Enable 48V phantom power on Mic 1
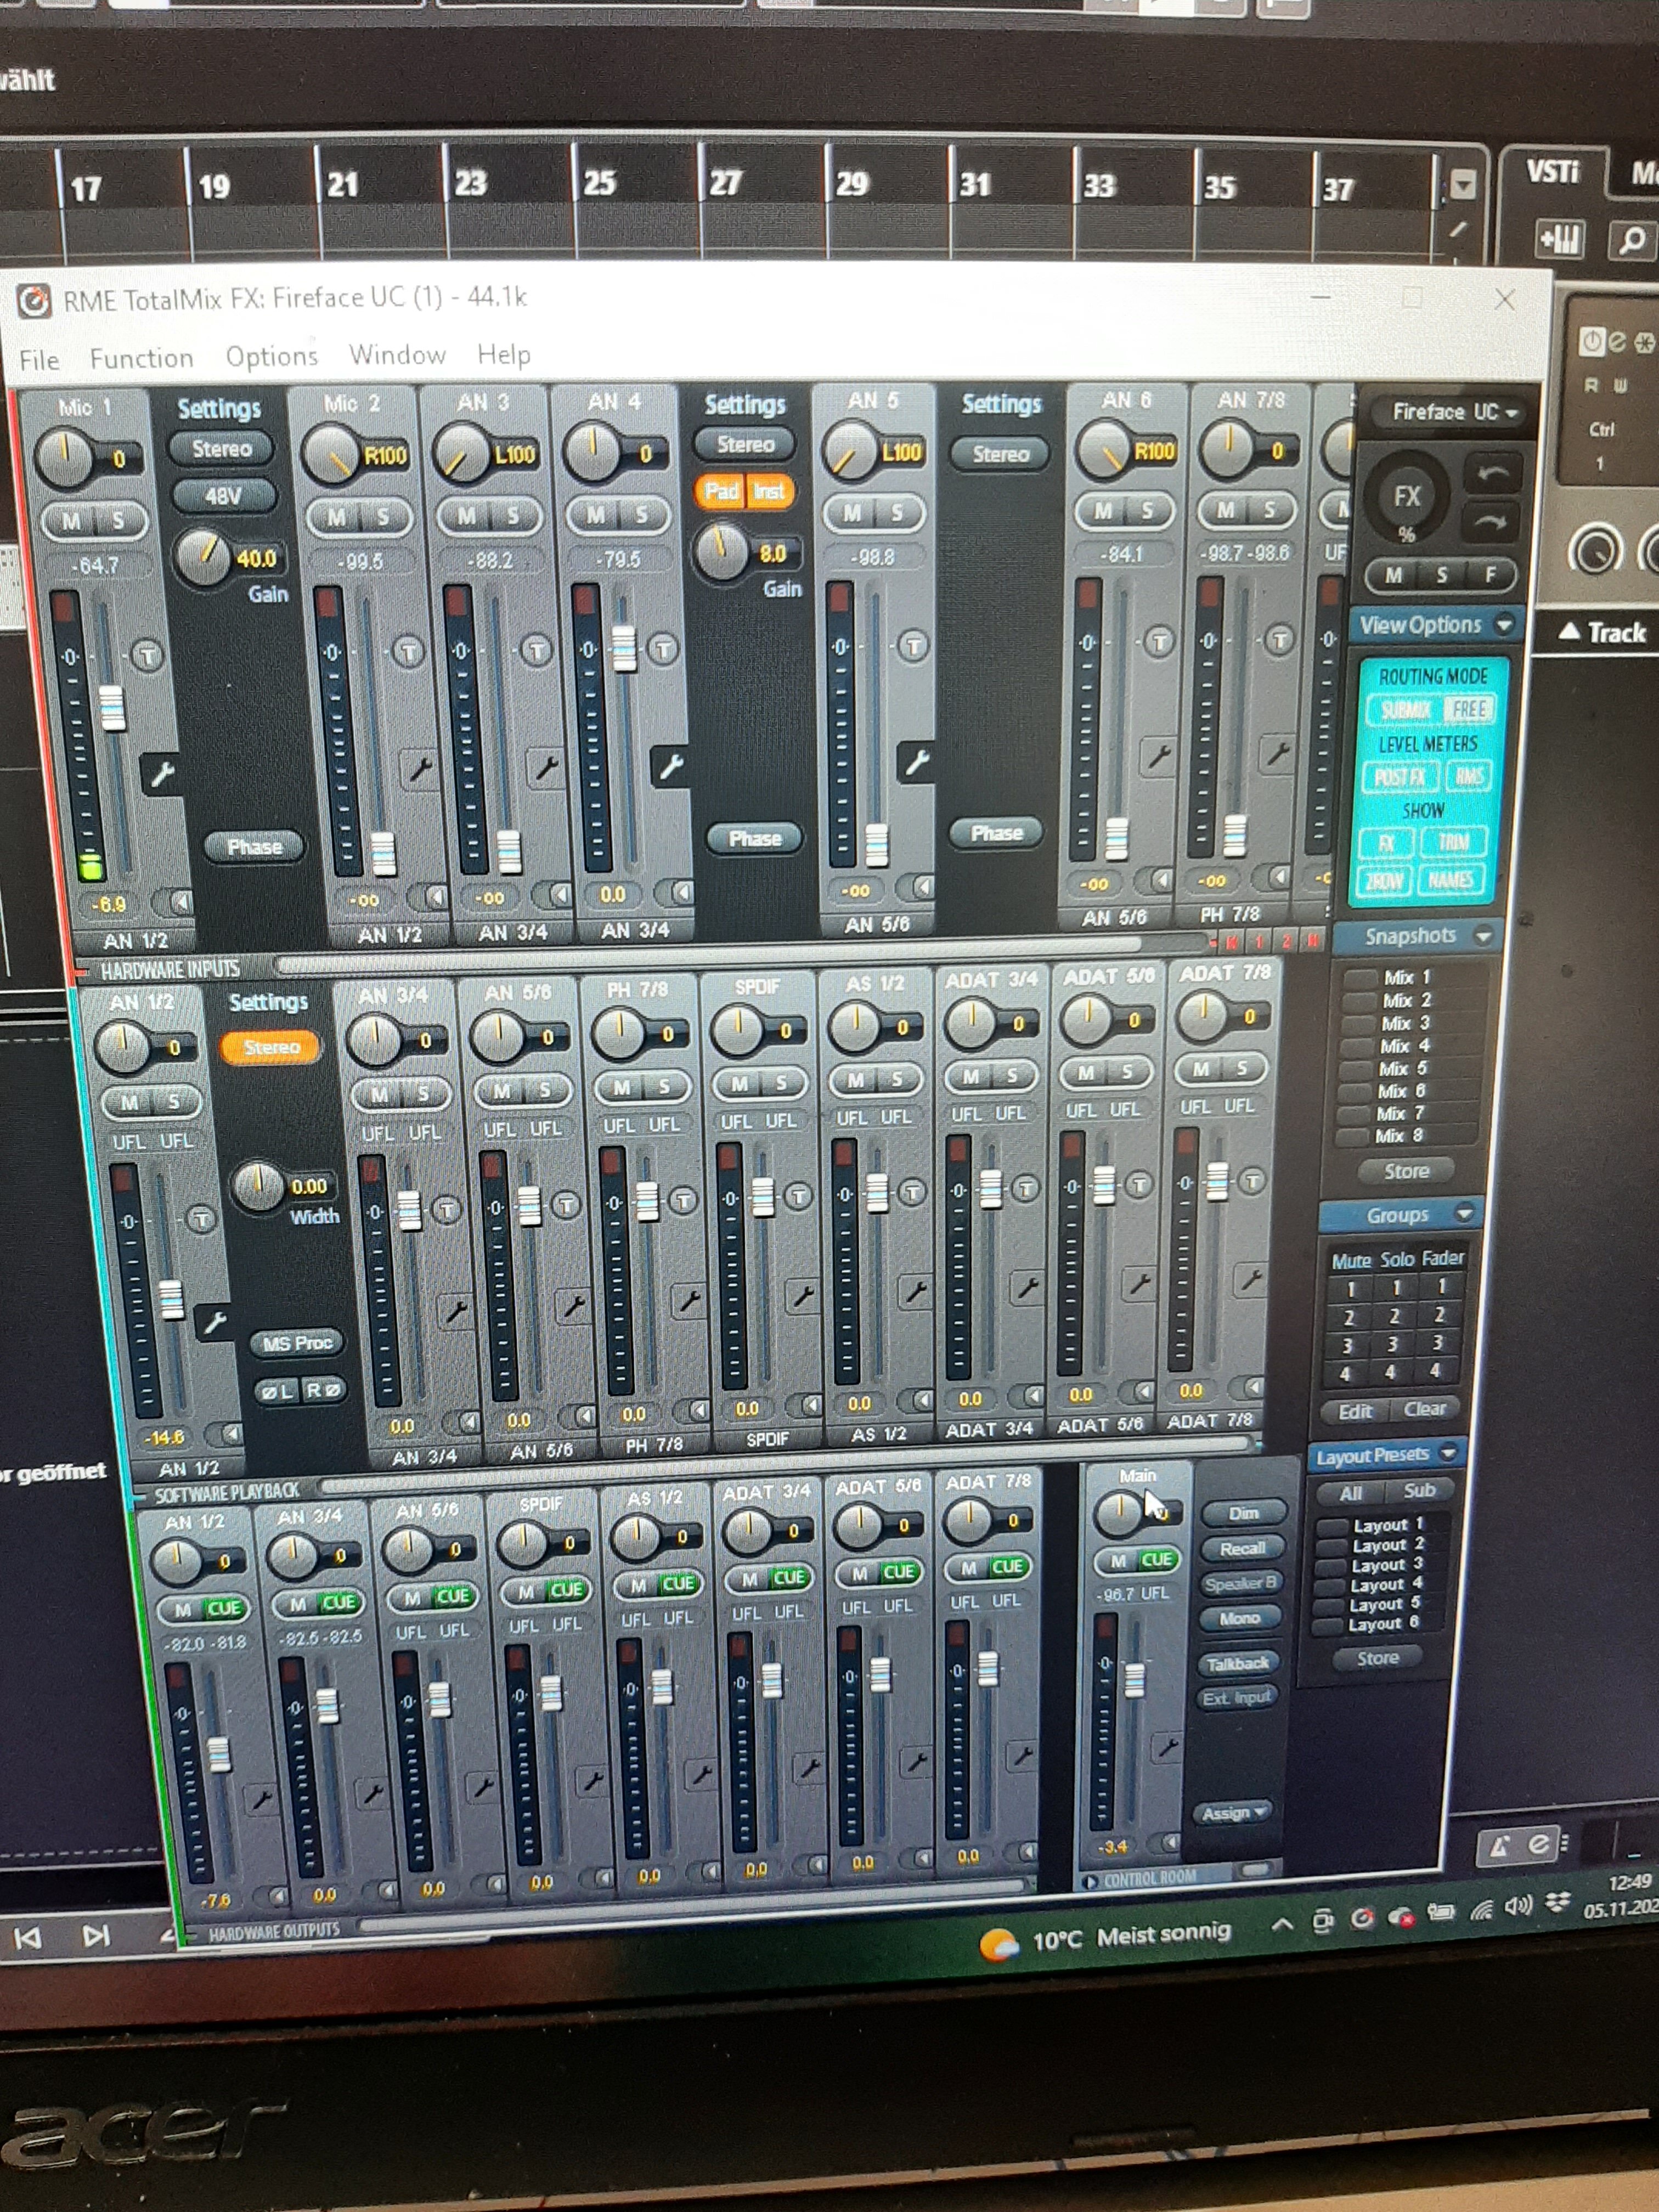The image size is (1659, 2212). click(x=223, y=495)
